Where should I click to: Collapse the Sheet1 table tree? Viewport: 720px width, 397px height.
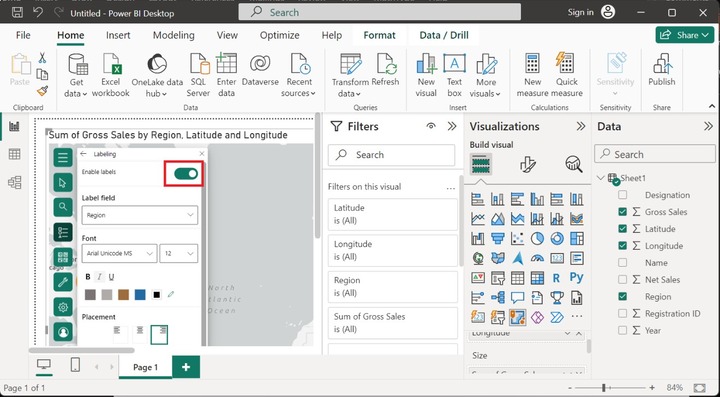pos(601,178)
